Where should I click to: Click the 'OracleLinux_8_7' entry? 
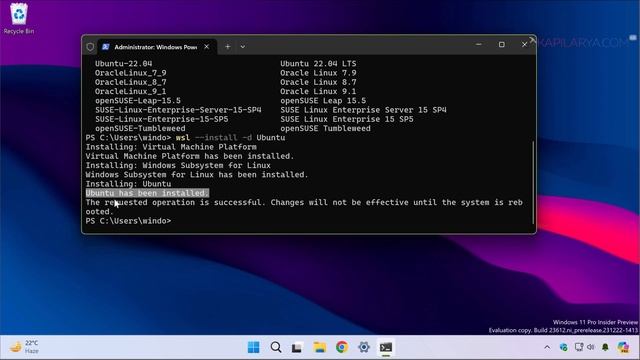click(131, 82)
